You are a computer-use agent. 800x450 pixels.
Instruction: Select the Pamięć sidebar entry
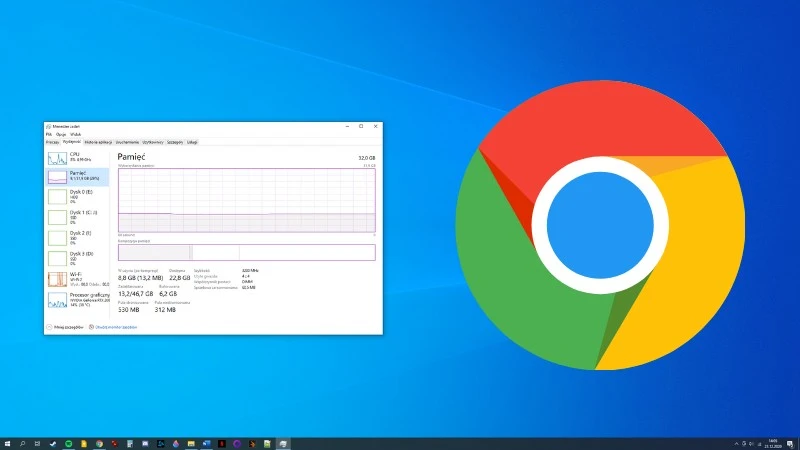tap(78, 177)
